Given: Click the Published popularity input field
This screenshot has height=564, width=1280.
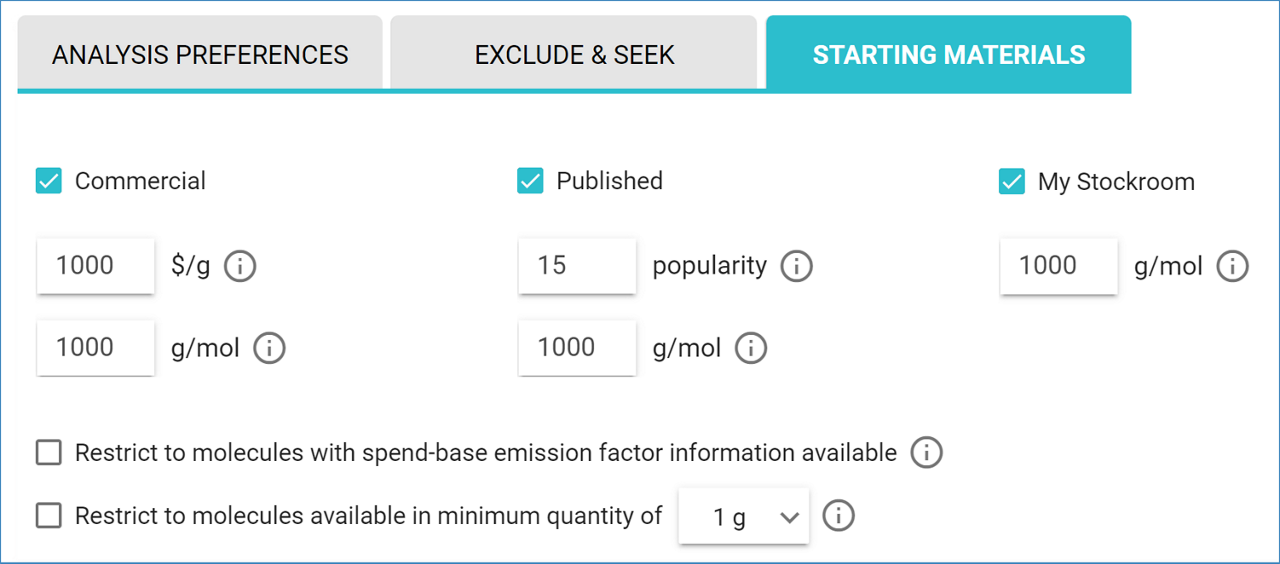Looking at the screenshot, I should tap(577, 266).
